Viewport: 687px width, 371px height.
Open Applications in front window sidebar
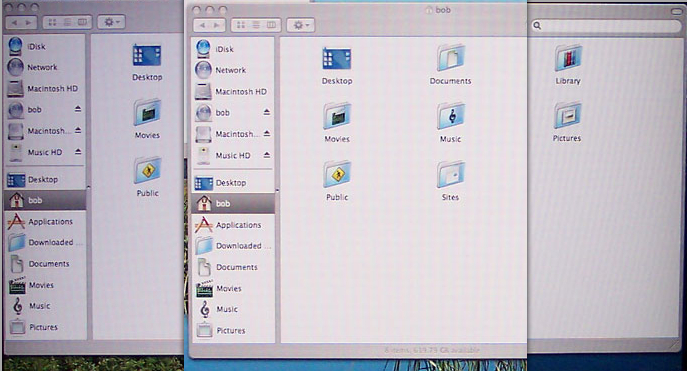click(233, 225)
